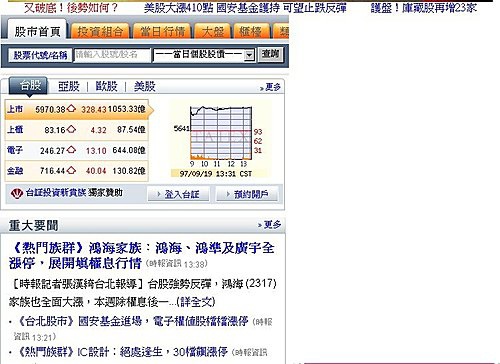Click the 查詢 search button
Screen dimensions: 500x364
(270, 54)
